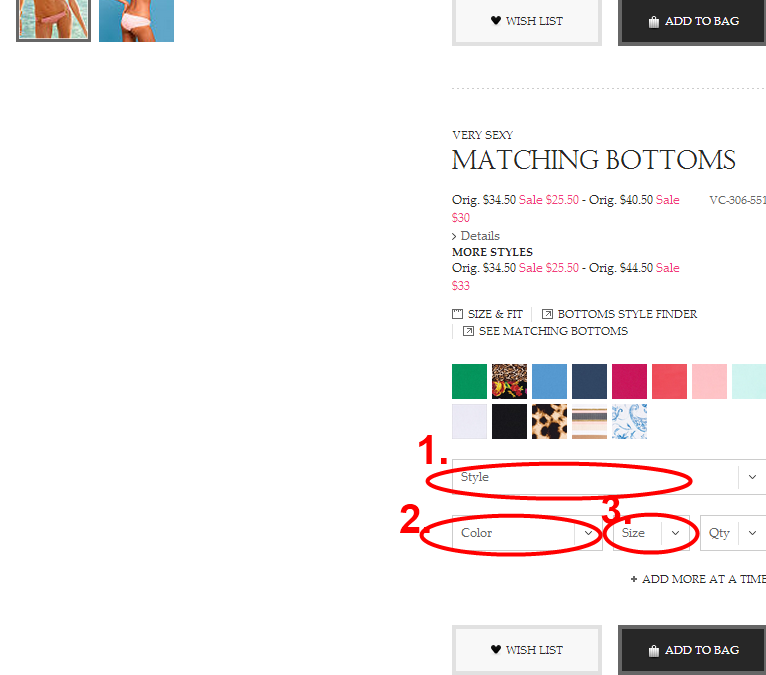766x675 pixels.
Task: Click Bottoms Style Finder popout icon
Action: [x=547, y=314]
